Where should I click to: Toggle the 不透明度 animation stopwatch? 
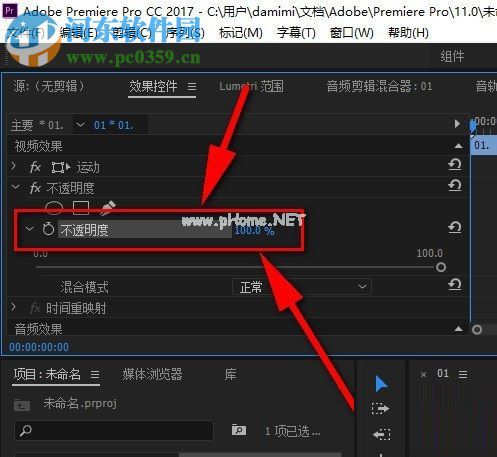(48, 229)
